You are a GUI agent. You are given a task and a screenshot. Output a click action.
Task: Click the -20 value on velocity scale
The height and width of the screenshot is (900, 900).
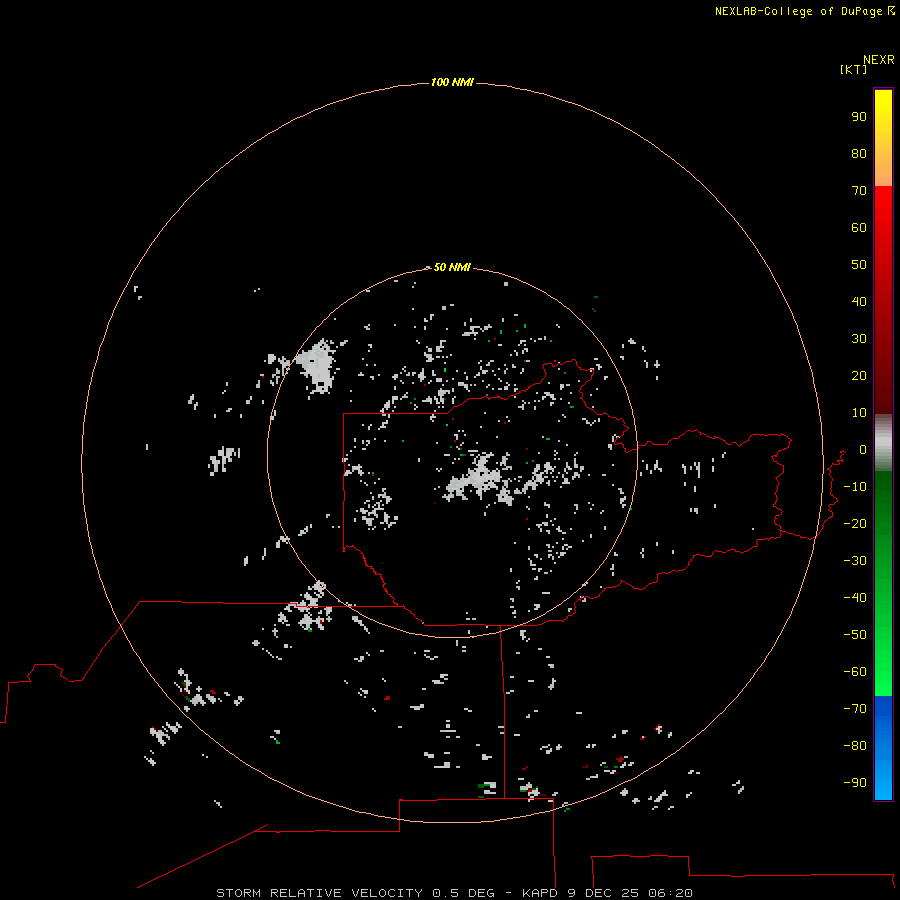point(855,523)
